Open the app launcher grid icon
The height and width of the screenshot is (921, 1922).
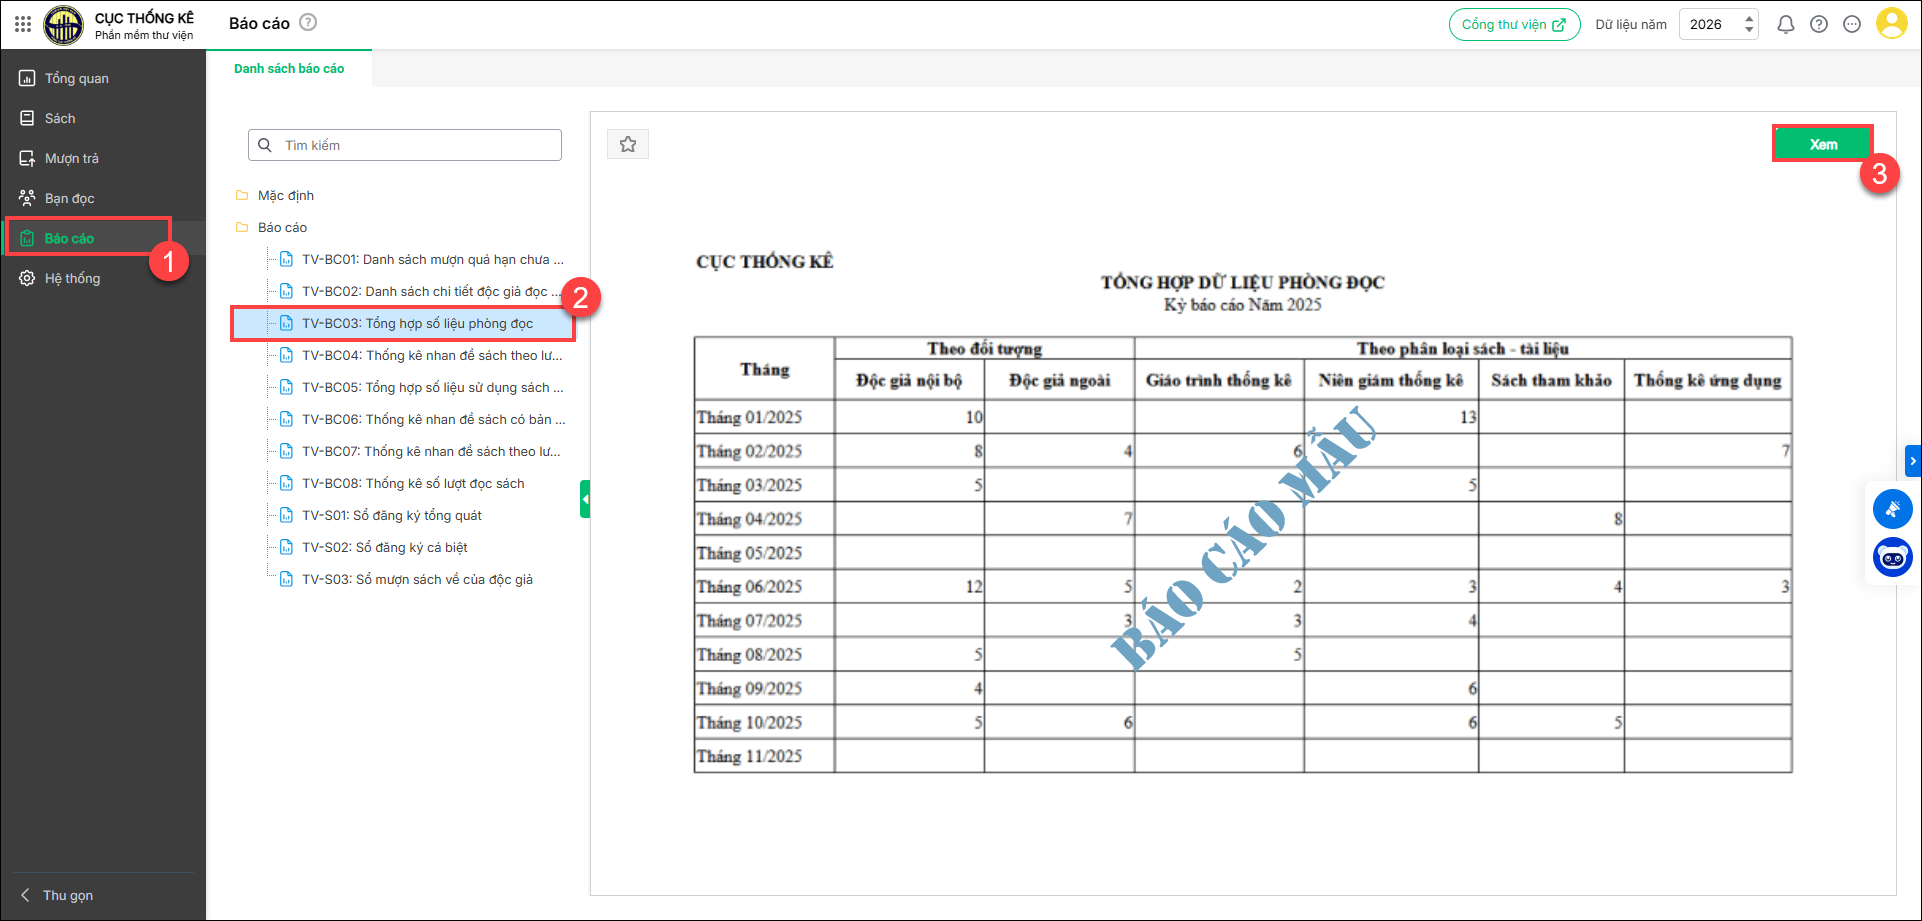click(x=23, y=23)
